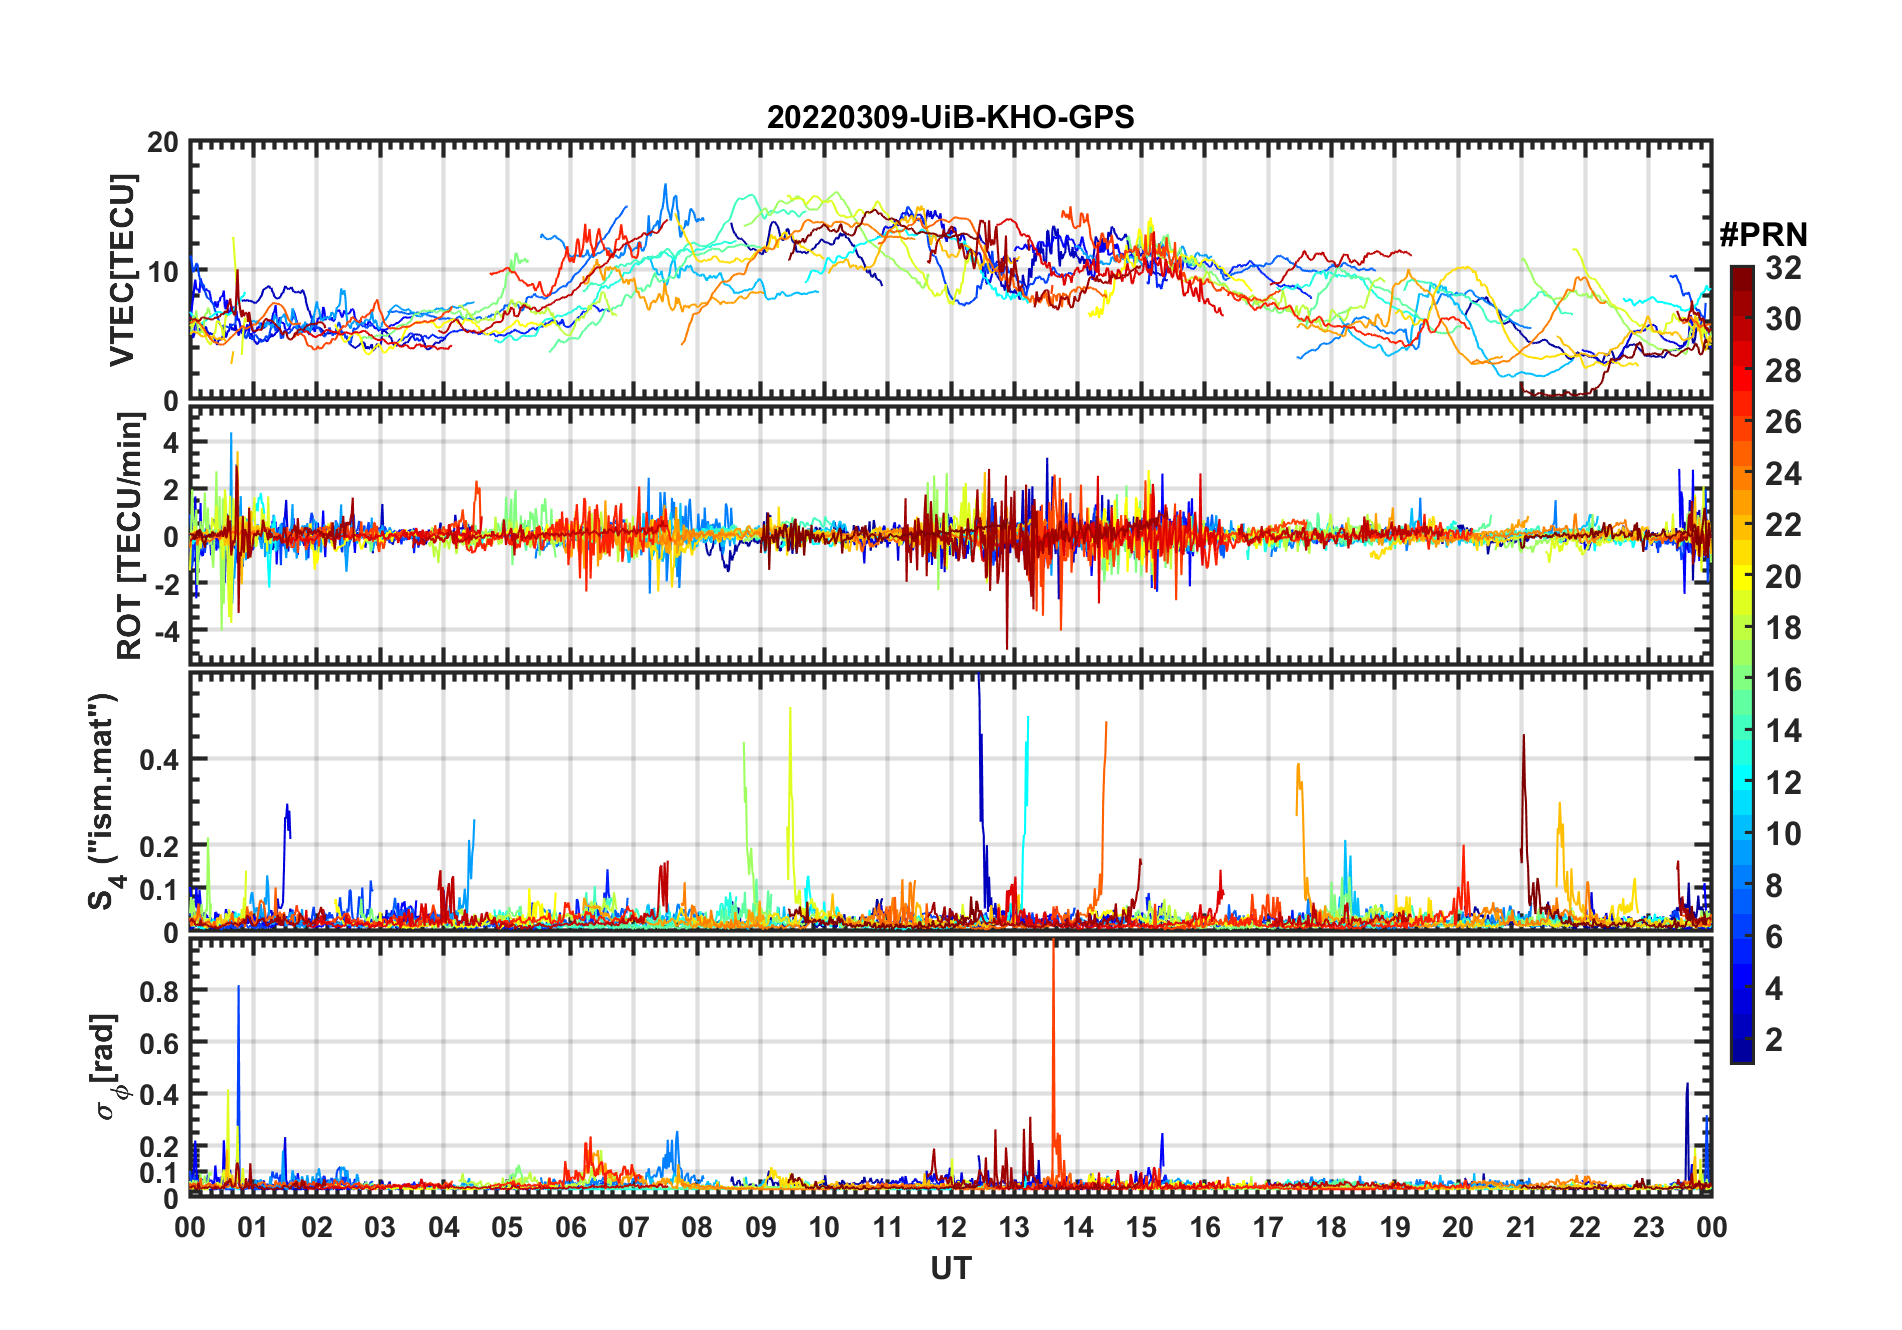1902x1330 pixels.
Task: Click x-axis tick label 03
Action: pyautogui.click(x=380, y=1227)
